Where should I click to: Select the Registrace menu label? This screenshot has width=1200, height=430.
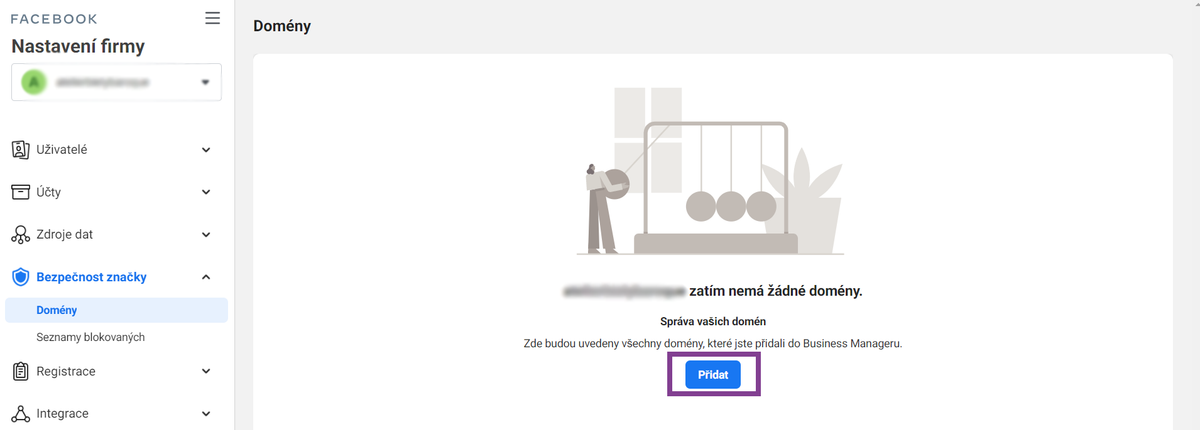point(66,371)
